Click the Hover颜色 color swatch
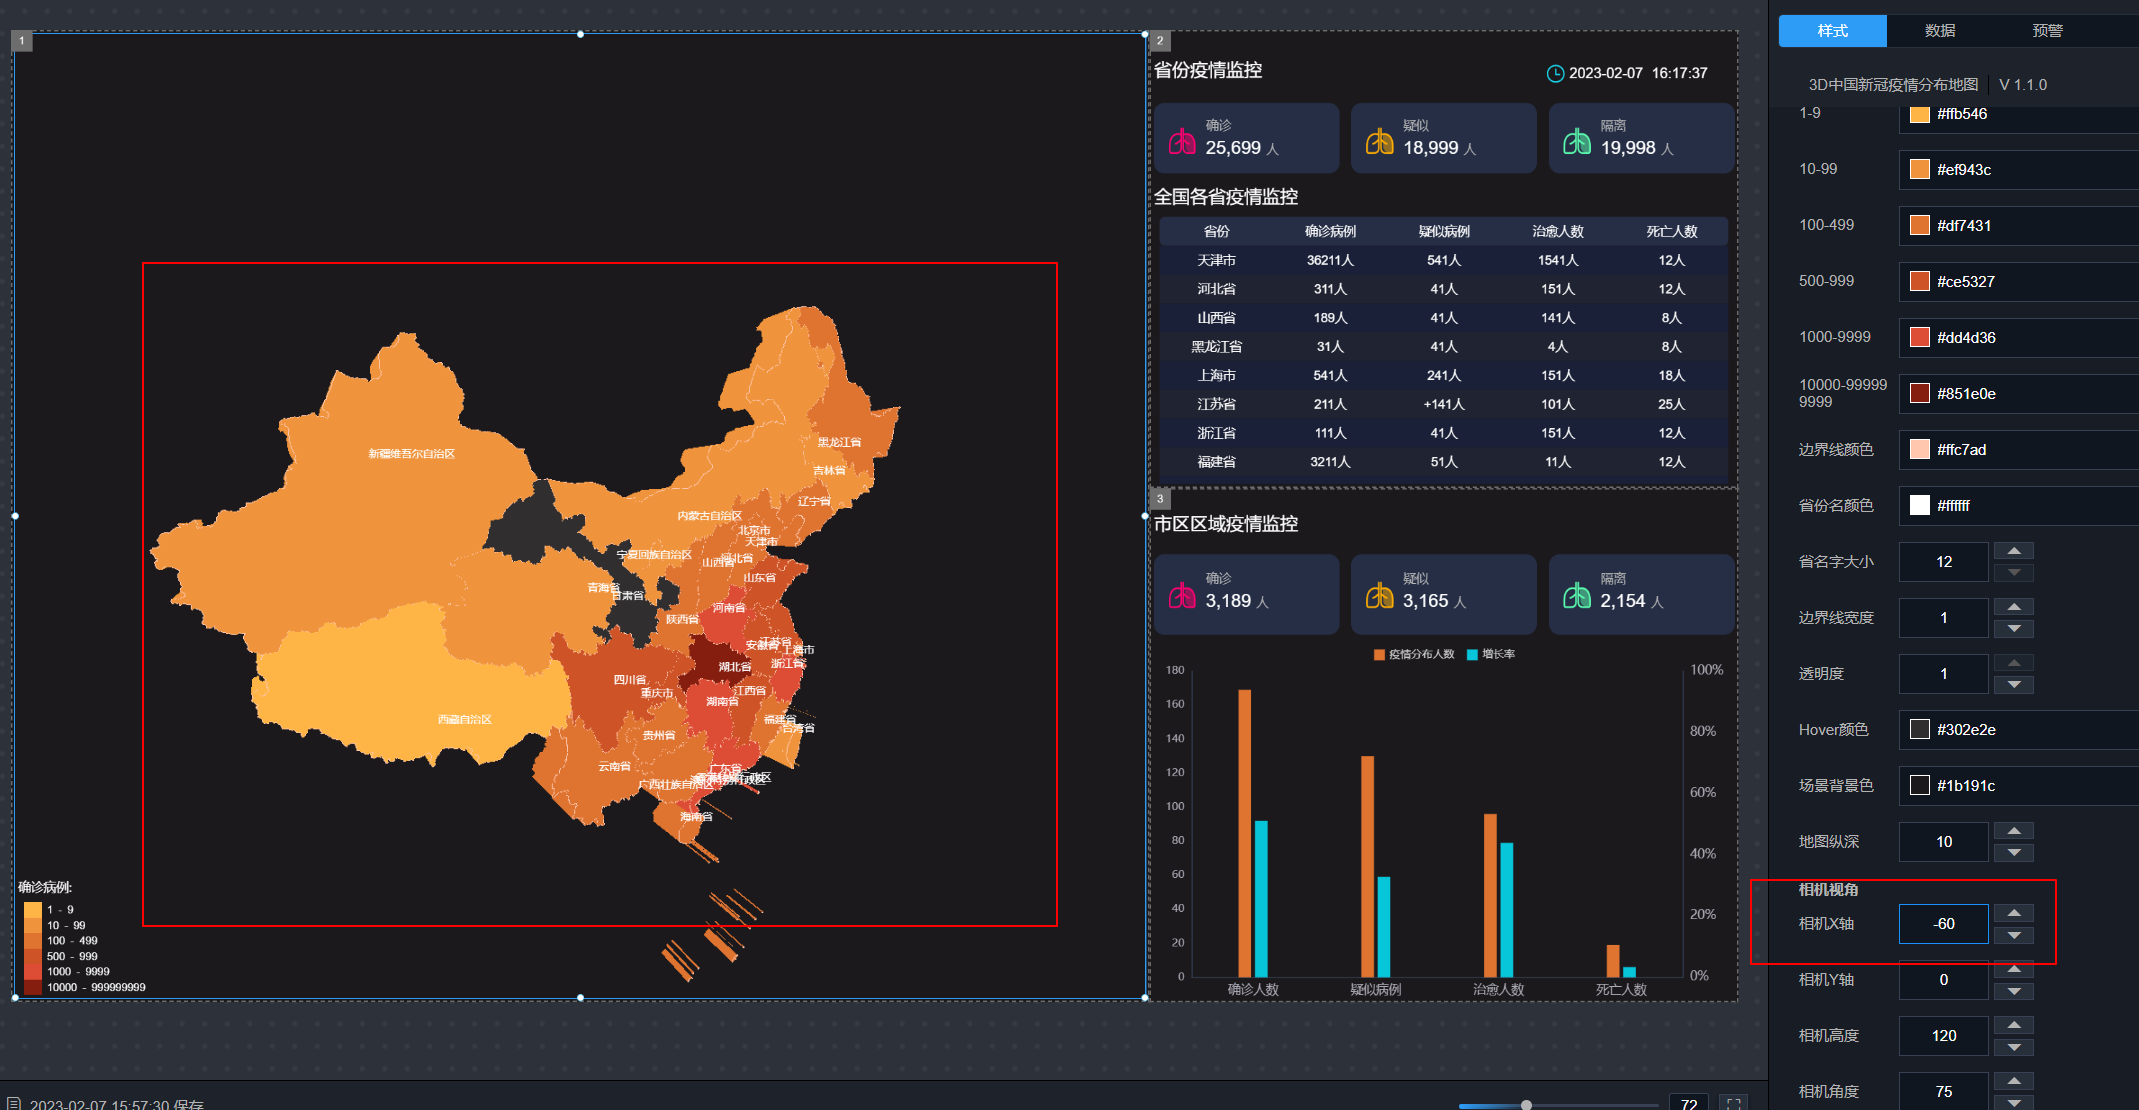 coord(1919,729)
